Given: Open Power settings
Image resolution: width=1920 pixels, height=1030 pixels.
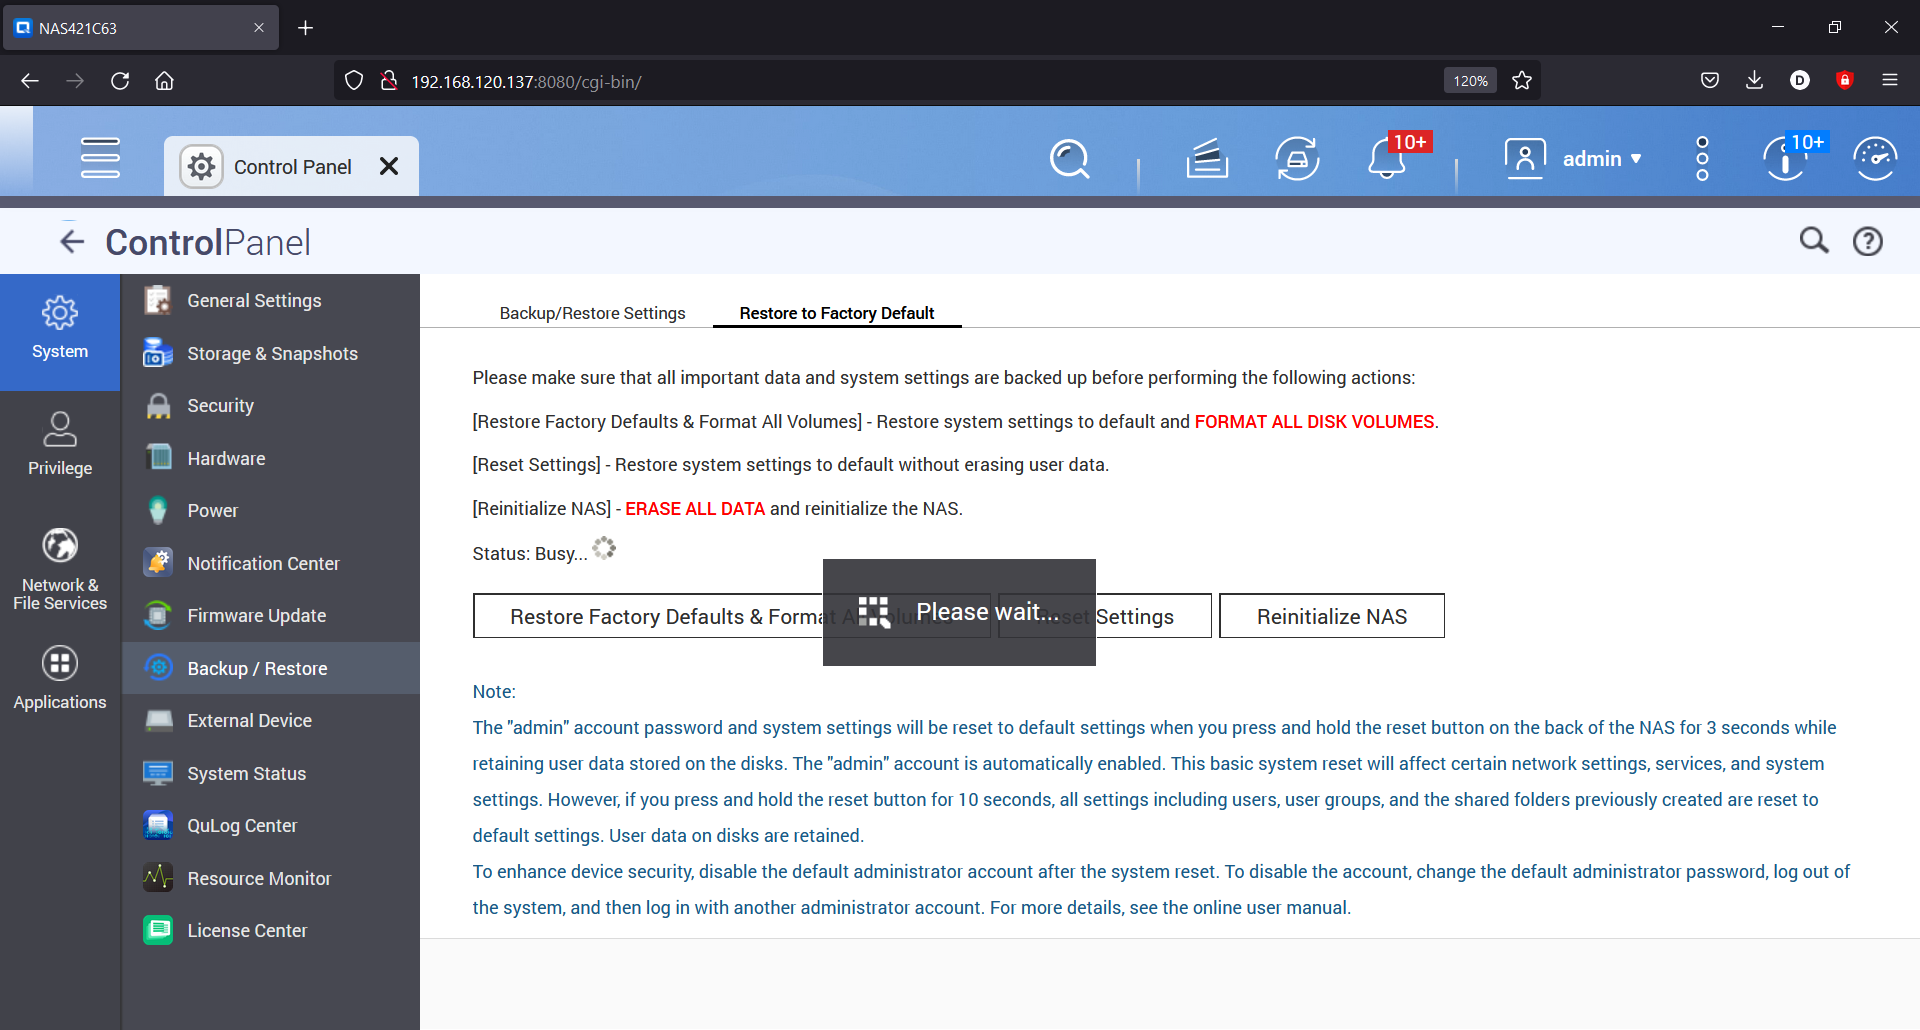Looking at the screenshot, I should pos(270,510).
